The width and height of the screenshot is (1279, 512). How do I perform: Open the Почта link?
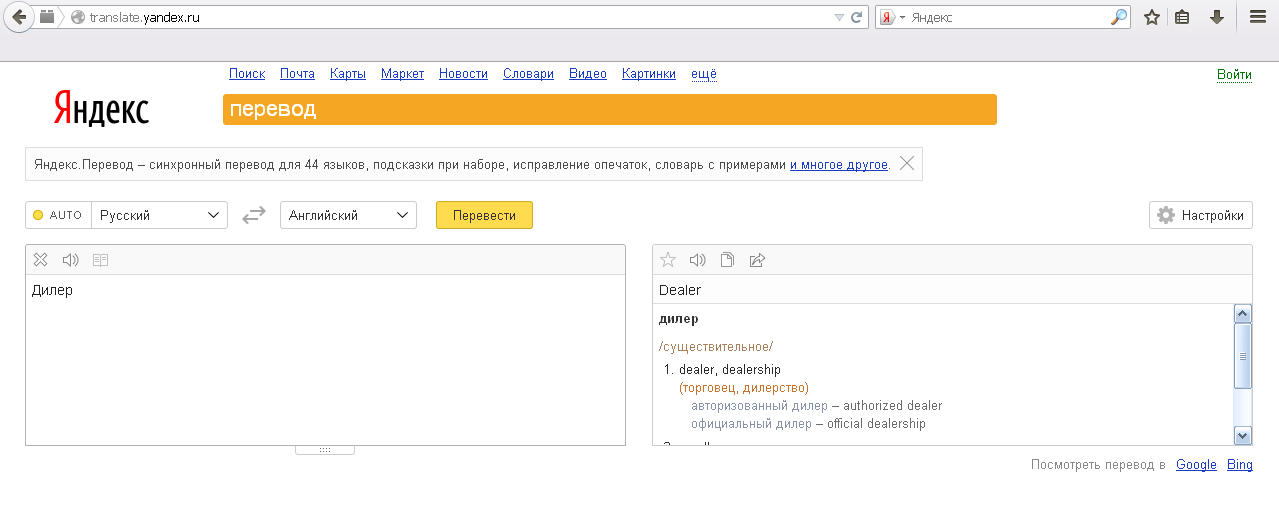[x=297, y=74]
